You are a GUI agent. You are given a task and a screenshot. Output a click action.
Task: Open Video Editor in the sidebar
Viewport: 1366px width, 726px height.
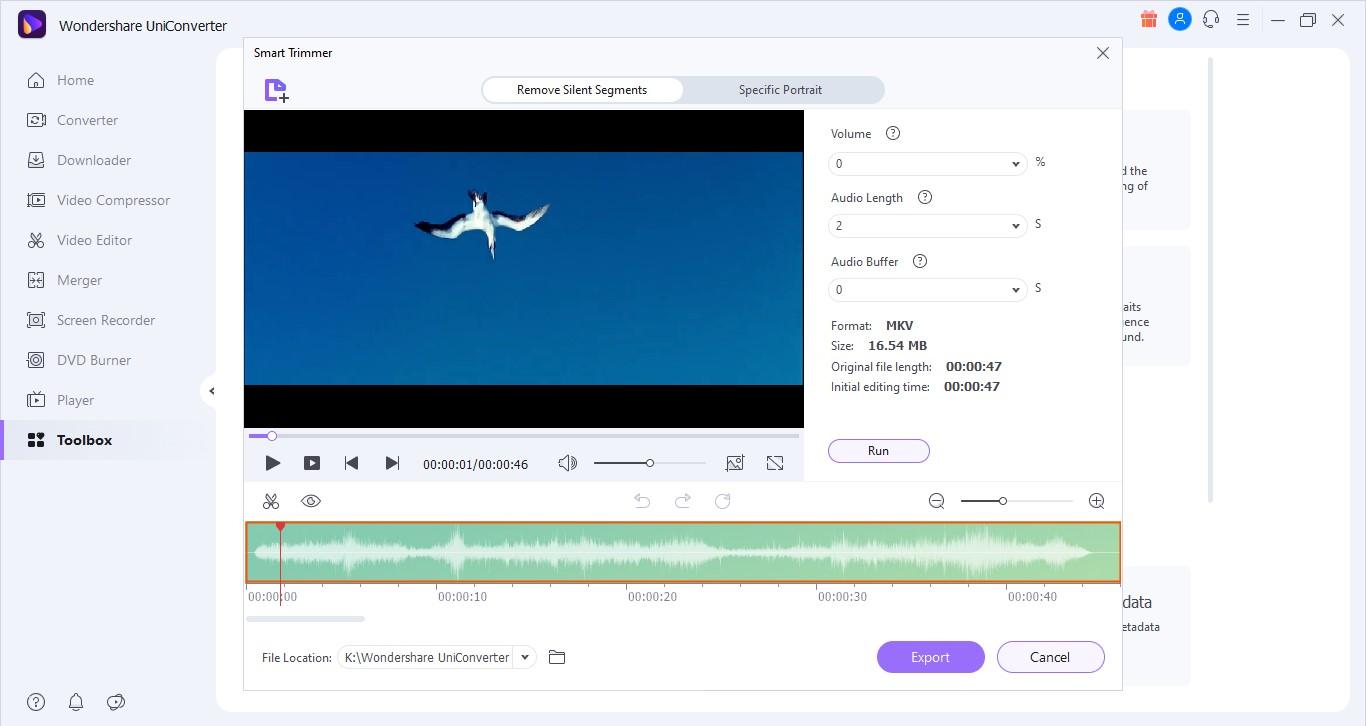coord(94,240)
